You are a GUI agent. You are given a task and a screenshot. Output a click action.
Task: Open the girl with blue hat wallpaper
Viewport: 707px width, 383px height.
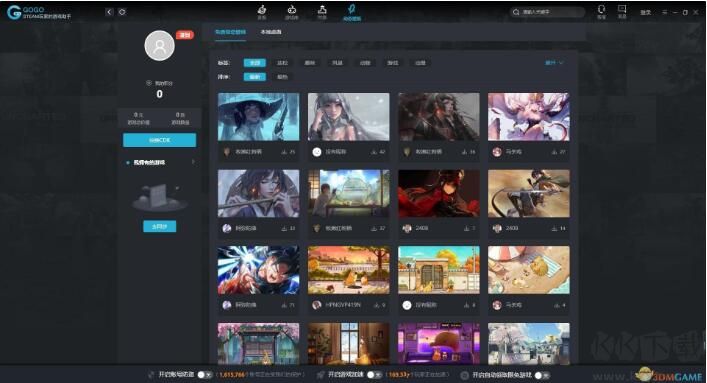point(258,117)
